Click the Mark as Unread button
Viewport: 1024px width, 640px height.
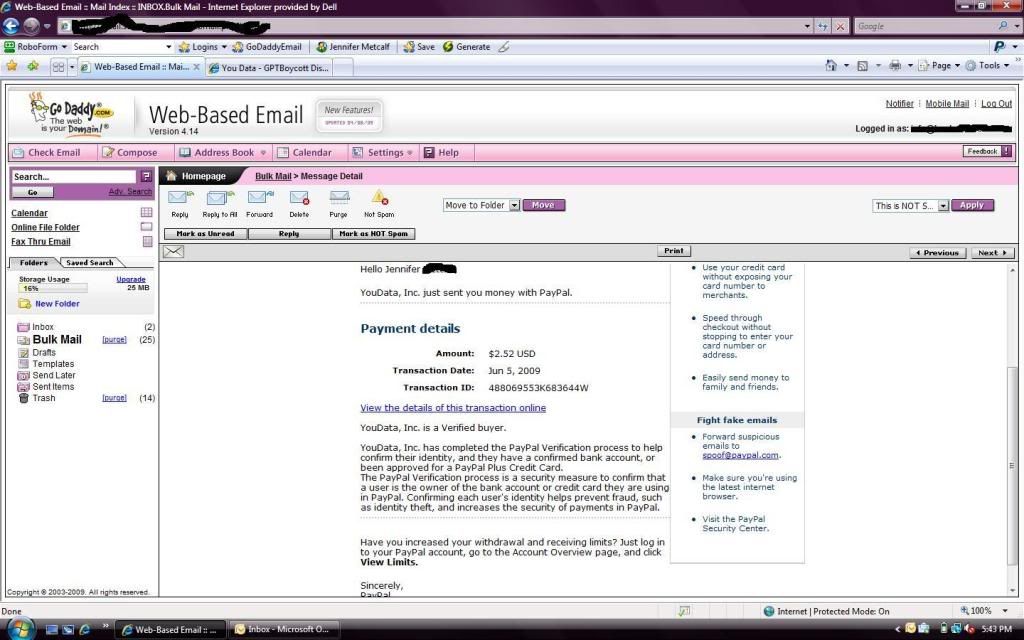(x=205, y=234)
